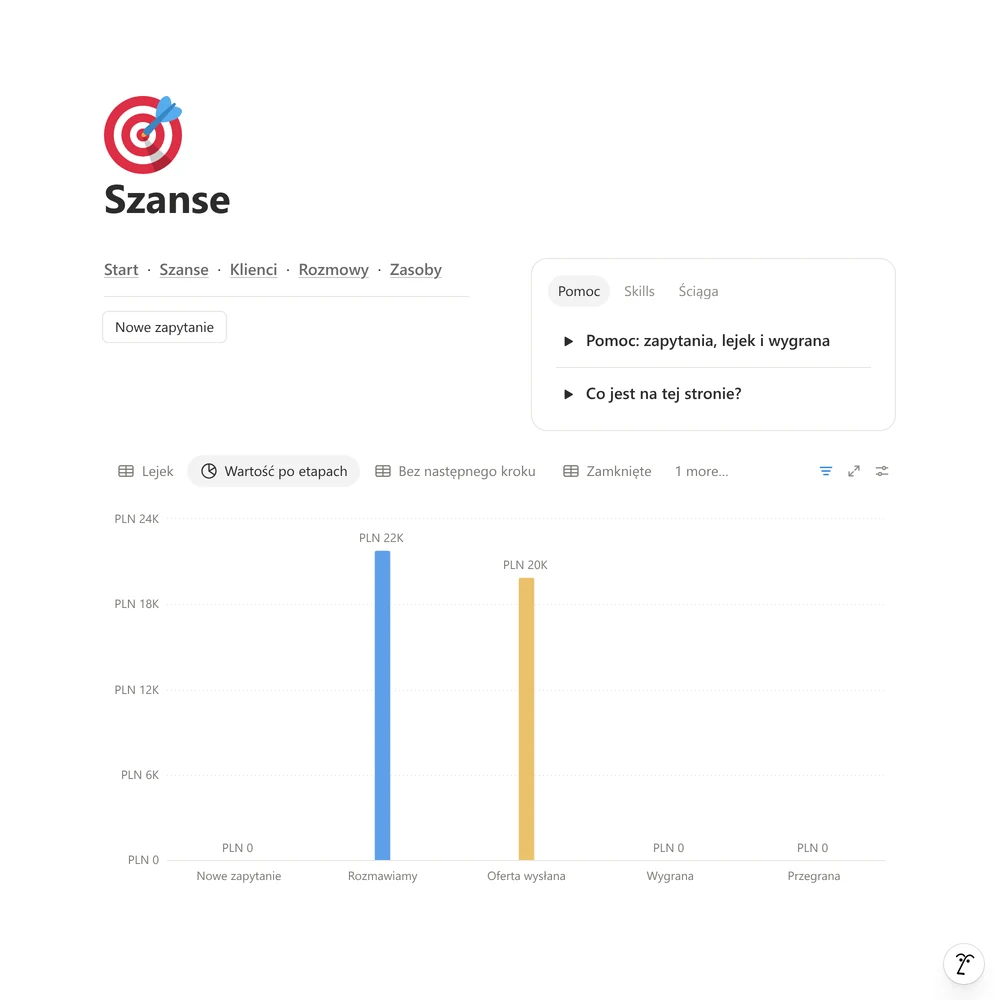Click the 'PLN 22K' bar value label
The width and height of the screenshot is (1000, 1000).
tap(381, 538)
